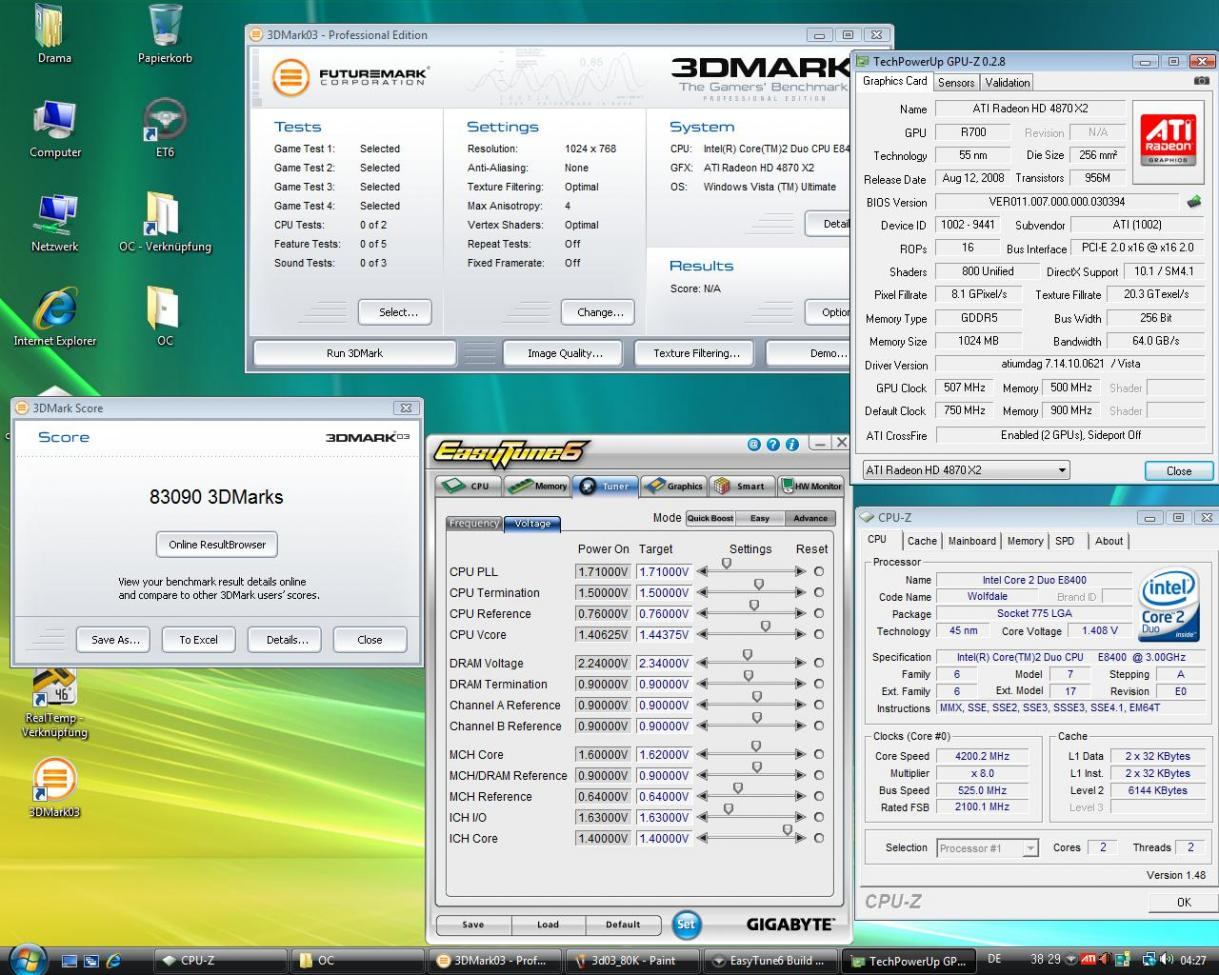Click the Online ResultBrowser button
Image resolution: width=1219 pixels, height=975 pixels.
(216, 545)
